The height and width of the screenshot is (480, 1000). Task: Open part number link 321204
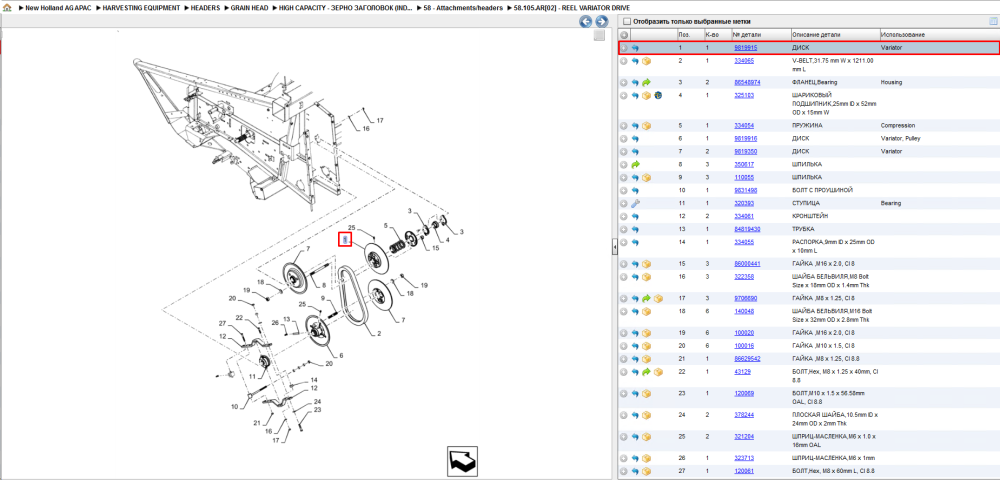(744, 437)
